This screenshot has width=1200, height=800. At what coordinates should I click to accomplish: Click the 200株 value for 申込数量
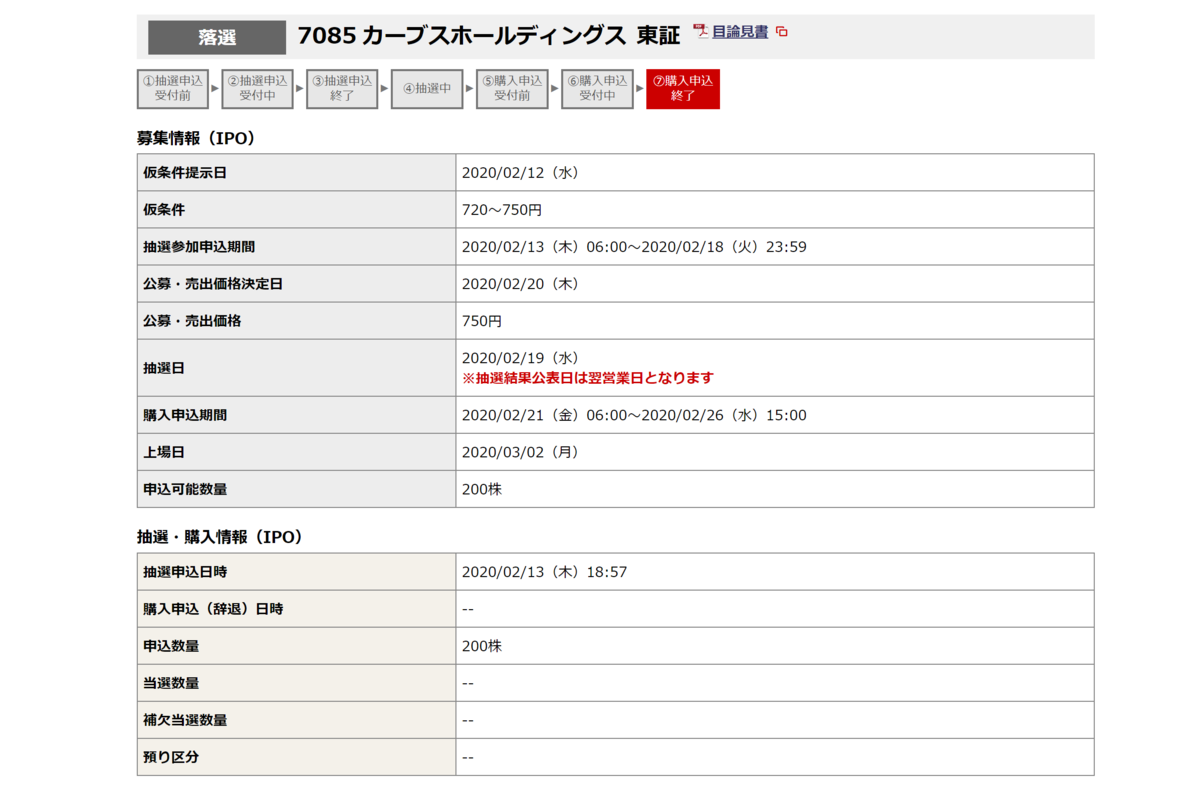tap(482, 646)
